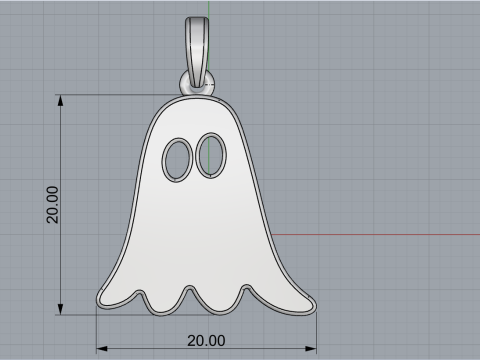Select the ghost's right eye oval
Viewport: 480px width, 360px height.
211,155
